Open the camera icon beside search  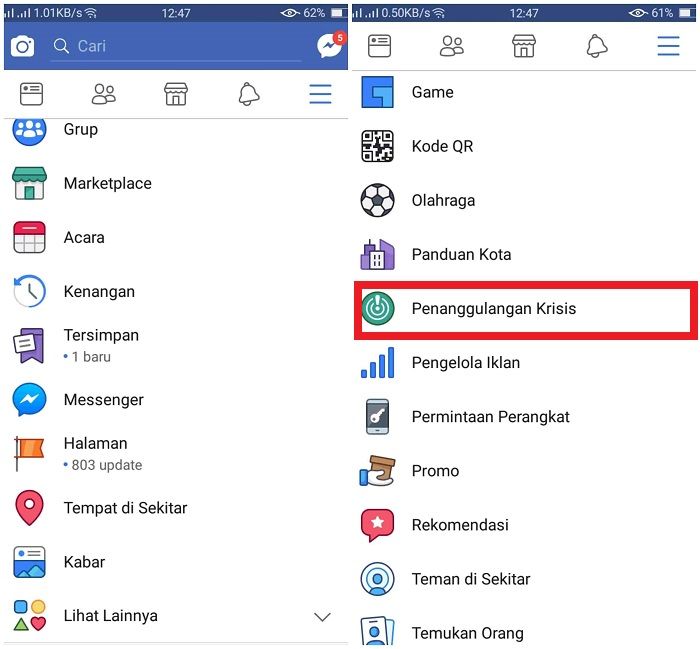22,46
